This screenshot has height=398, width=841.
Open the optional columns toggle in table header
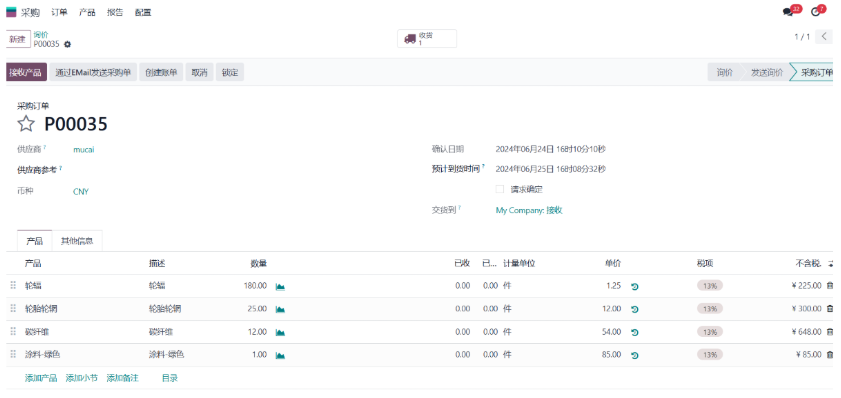tap(831, 263)
